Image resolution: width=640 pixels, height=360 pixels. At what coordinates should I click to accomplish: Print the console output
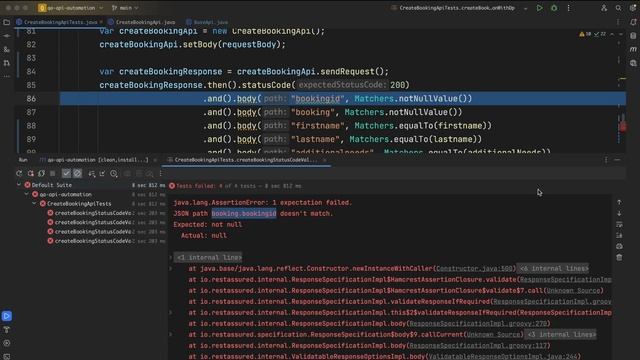pos(619,247)
